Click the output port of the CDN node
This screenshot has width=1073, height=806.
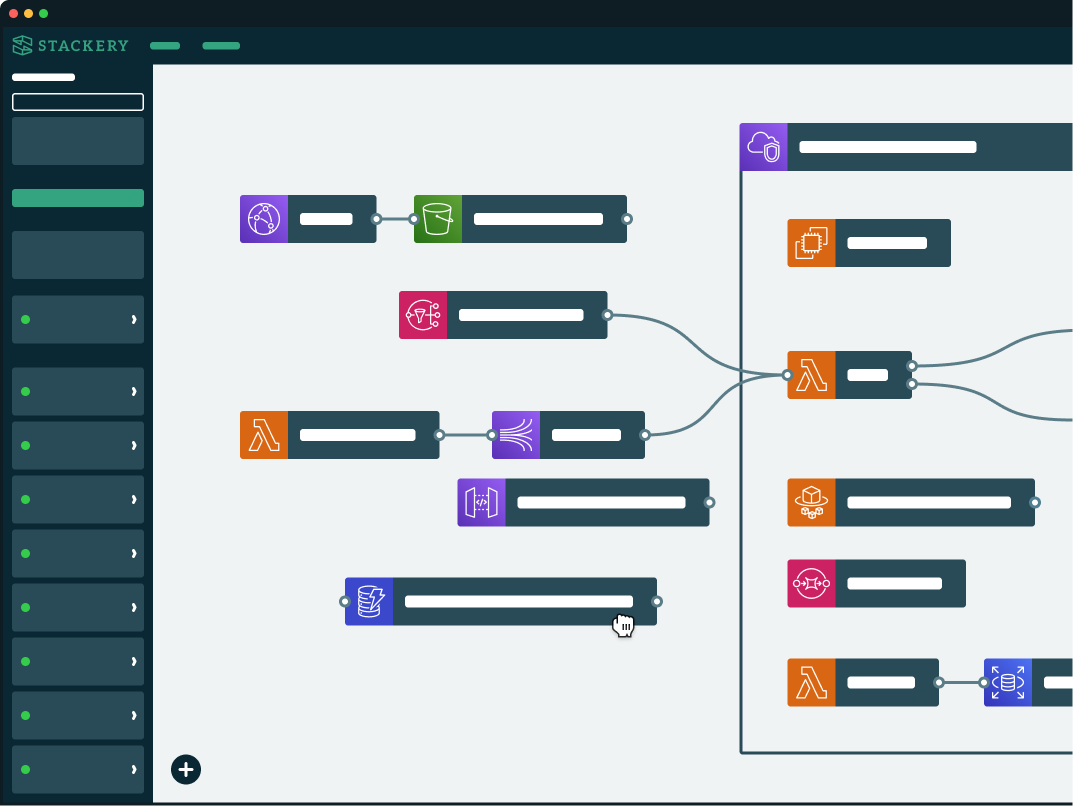376,219
